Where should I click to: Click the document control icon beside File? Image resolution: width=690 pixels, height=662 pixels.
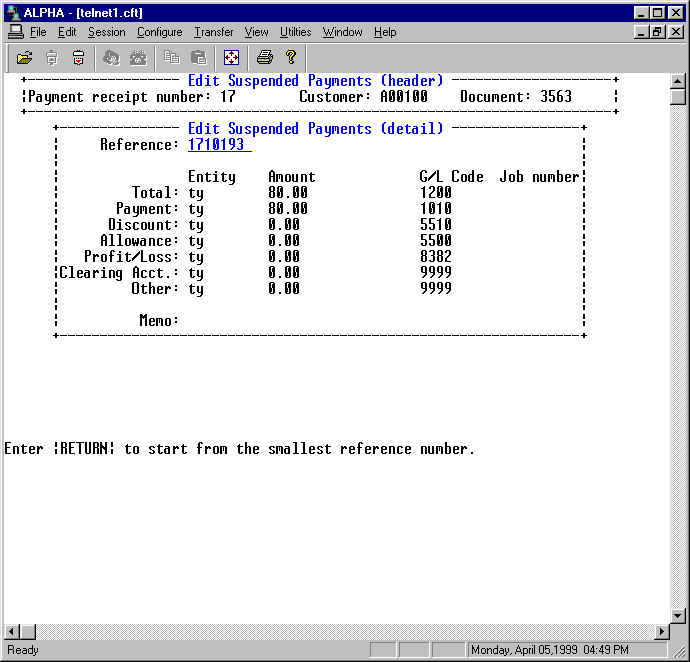(x=16, y=32)
